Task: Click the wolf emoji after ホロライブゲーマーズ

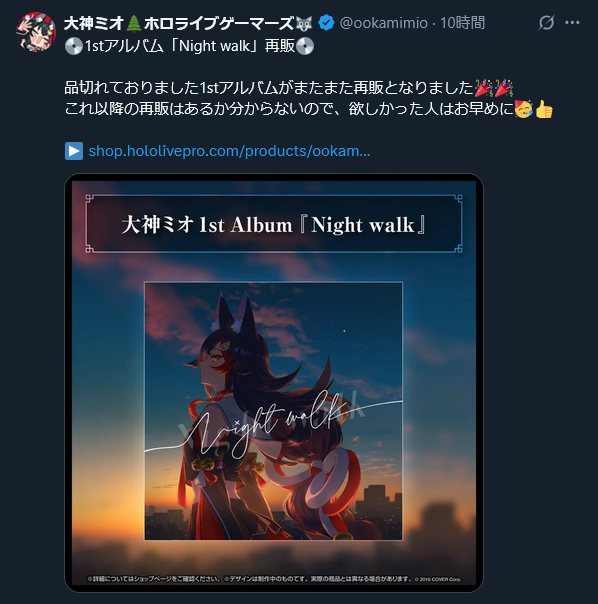Action: tap(304, 23)
